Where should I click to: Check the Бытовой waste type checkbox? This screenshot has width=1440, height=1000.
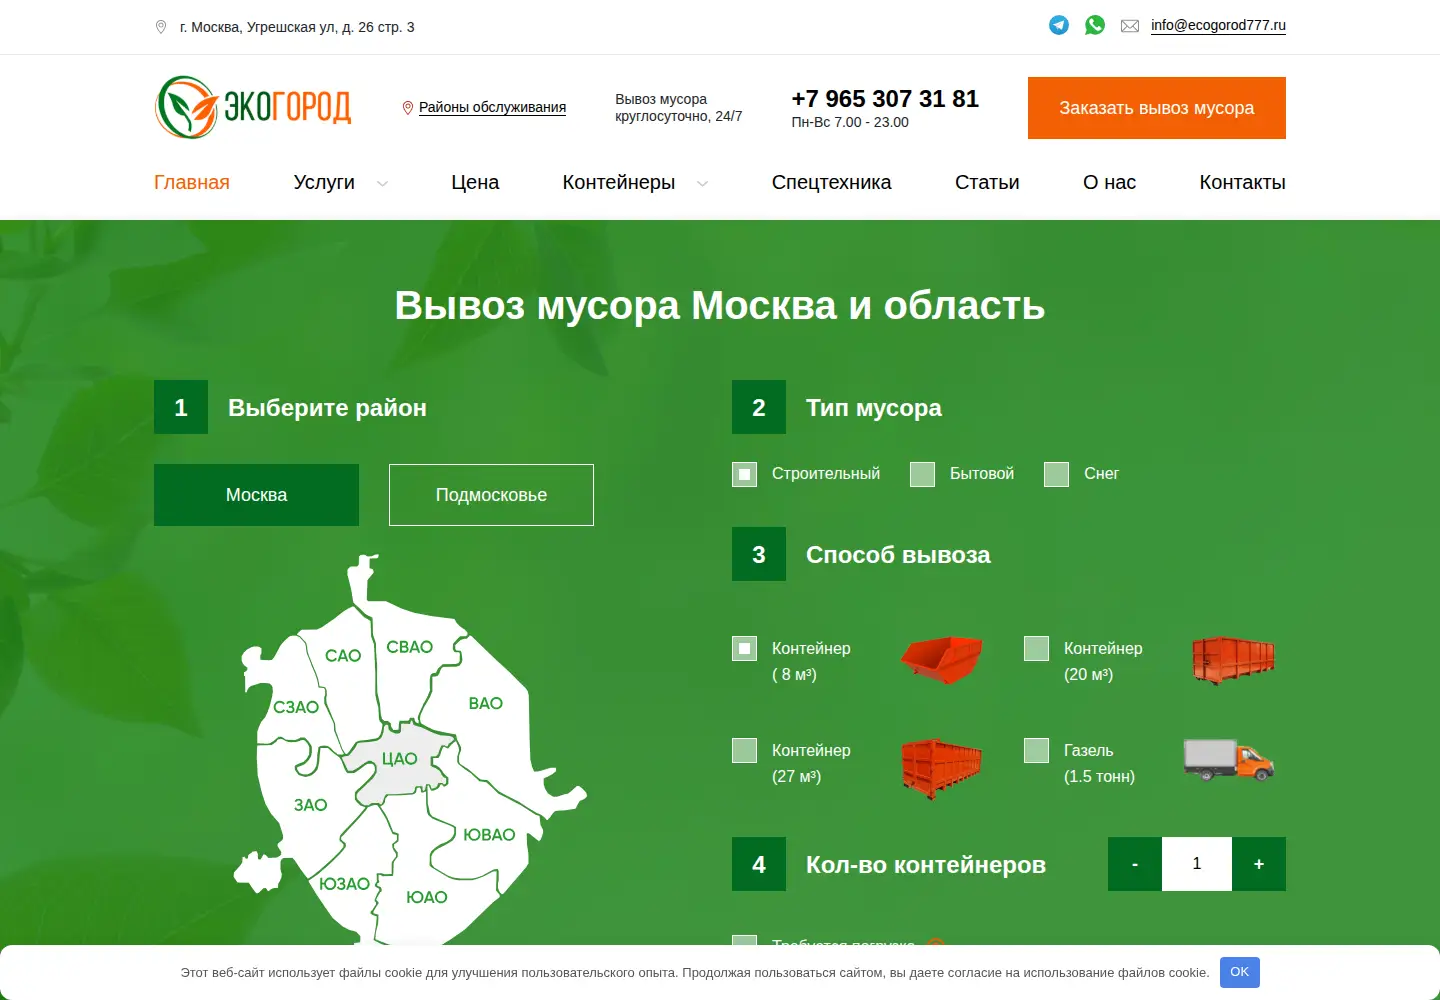click(923, 474)
